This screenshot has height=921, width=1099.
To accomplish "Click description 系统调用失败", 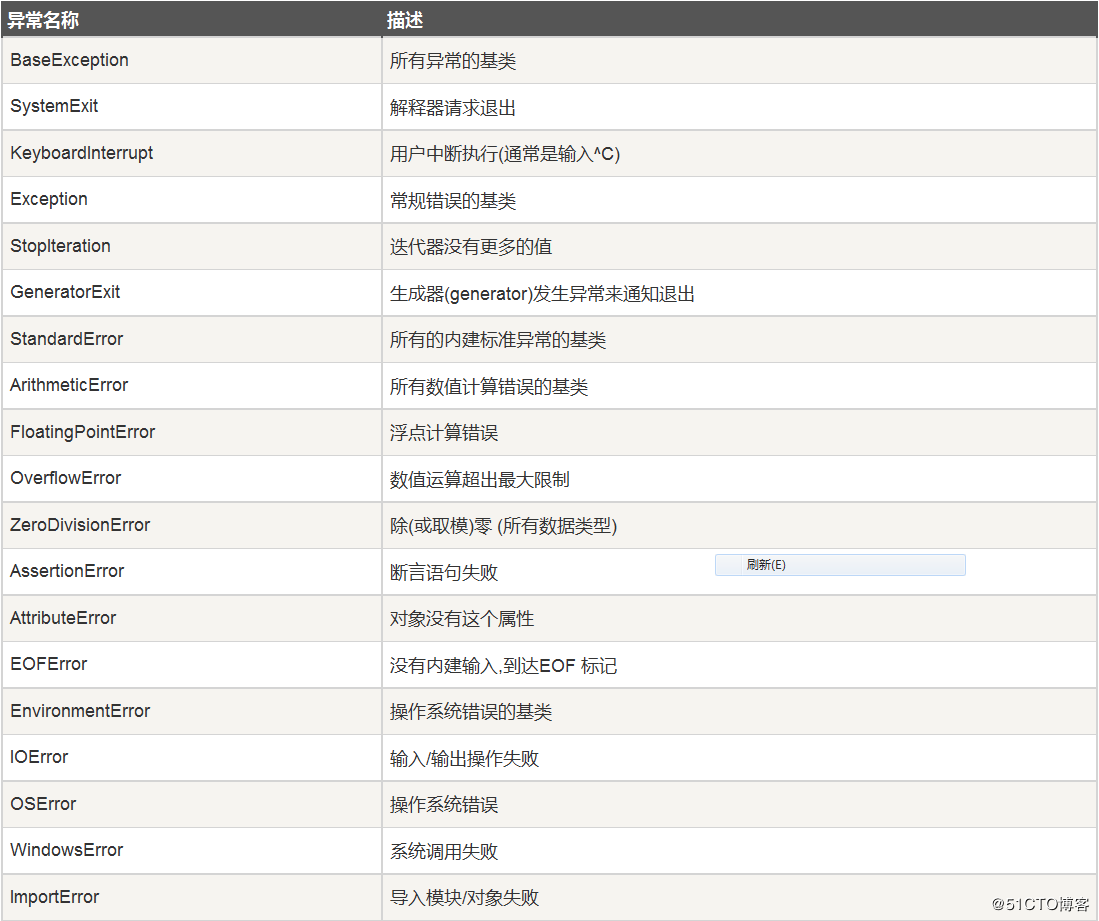I will coord(444,852).
